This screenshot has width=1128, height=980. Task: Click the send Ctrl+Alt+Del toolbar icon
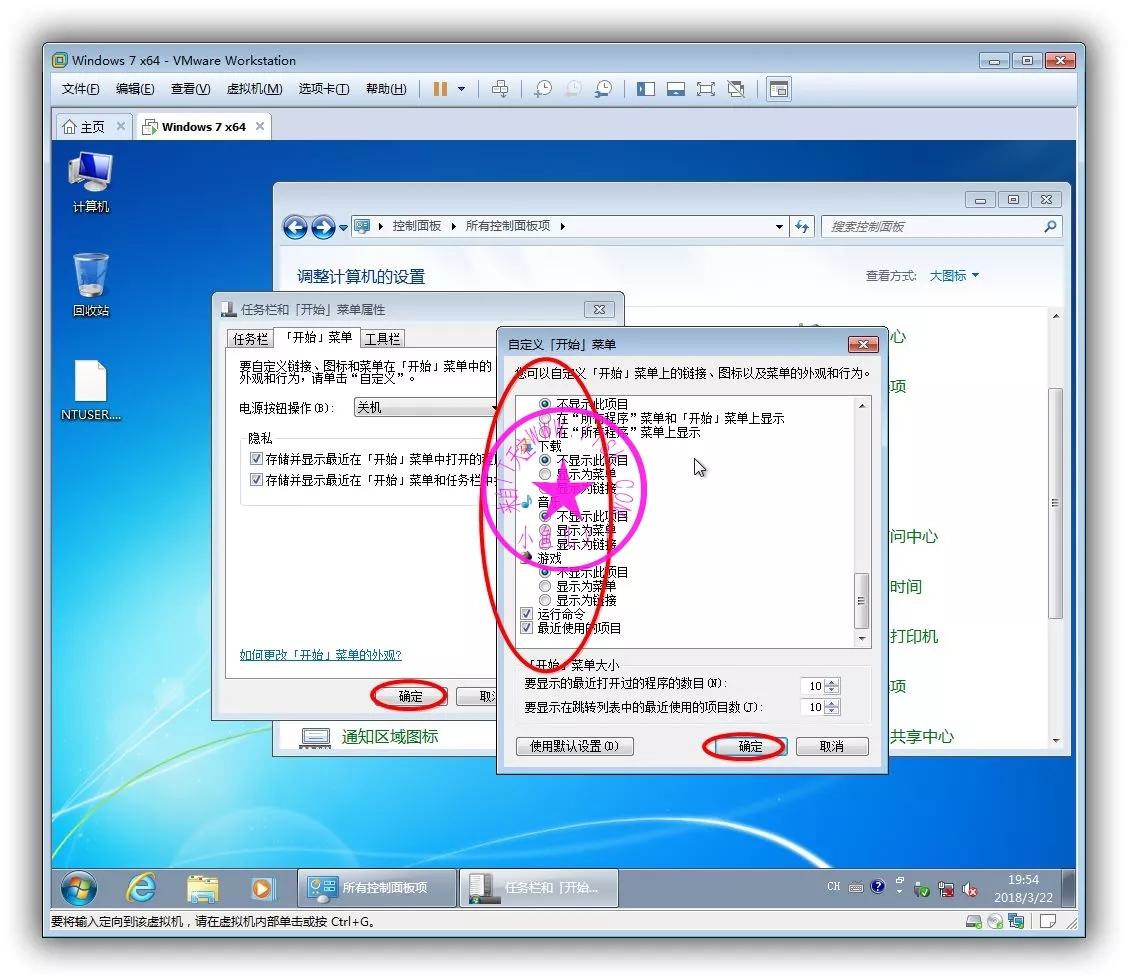click(501, 89)
